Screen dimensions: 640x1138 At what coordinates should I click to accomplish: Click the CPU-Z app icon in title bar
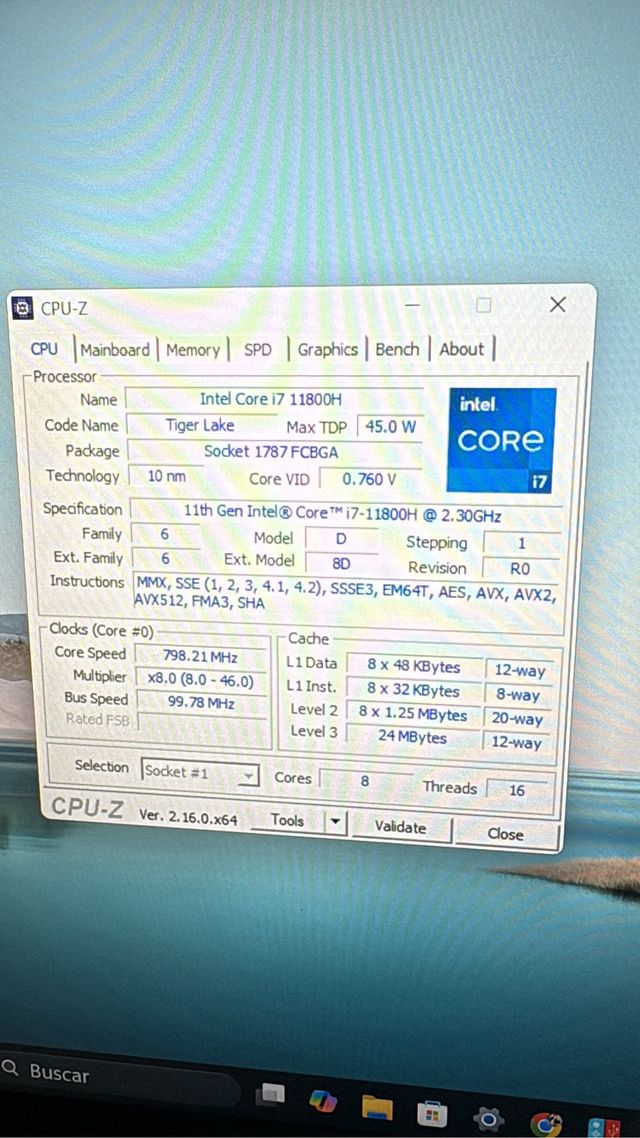[x=24, y=308]
